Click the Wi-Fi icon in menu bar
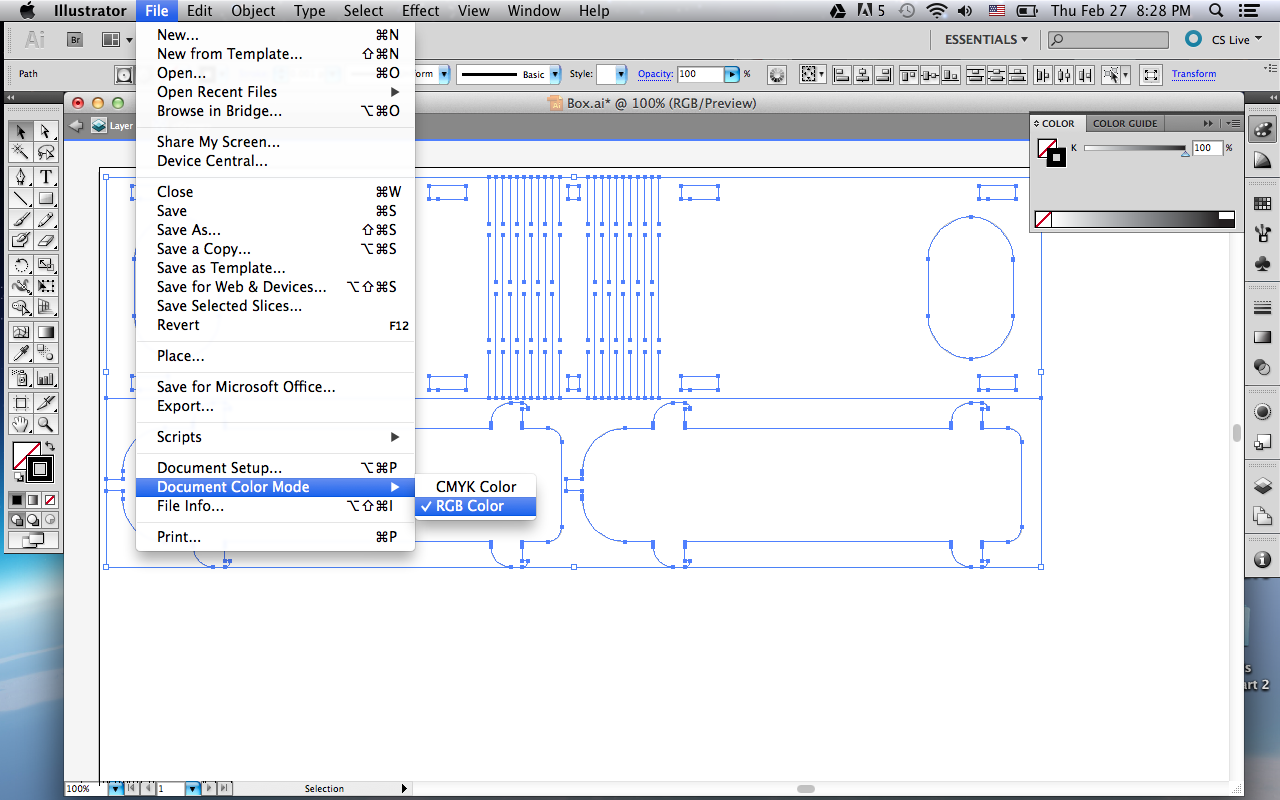The image size is (1280, 800). point(936,11)
